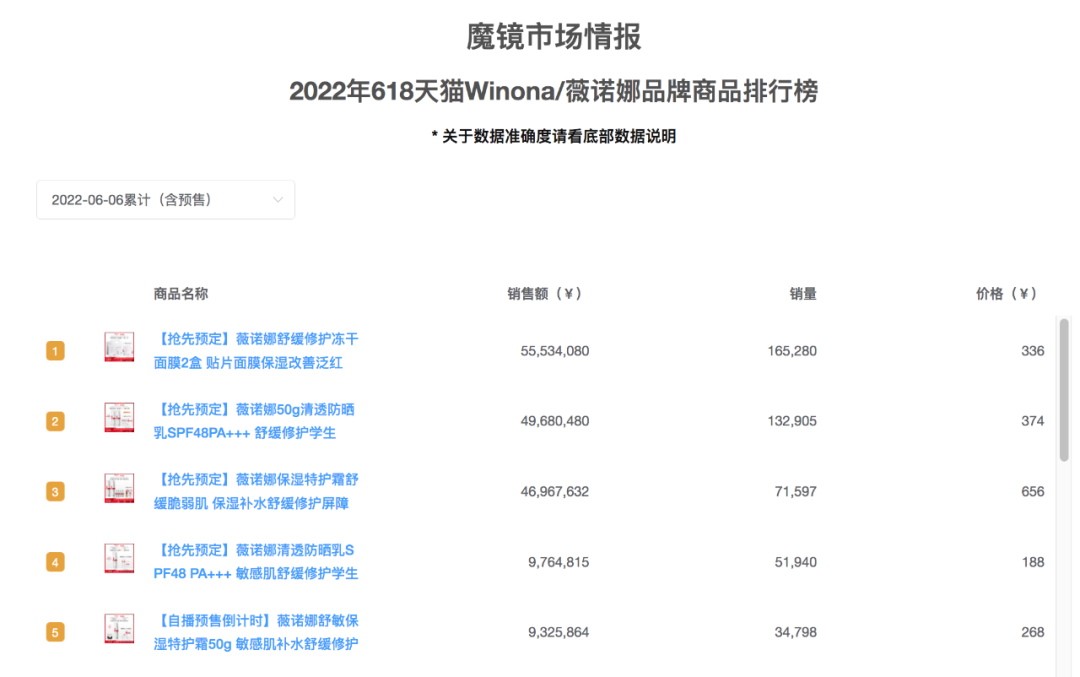Expand the date selection dropdown

pyautogui.click(x=165, y=199)
